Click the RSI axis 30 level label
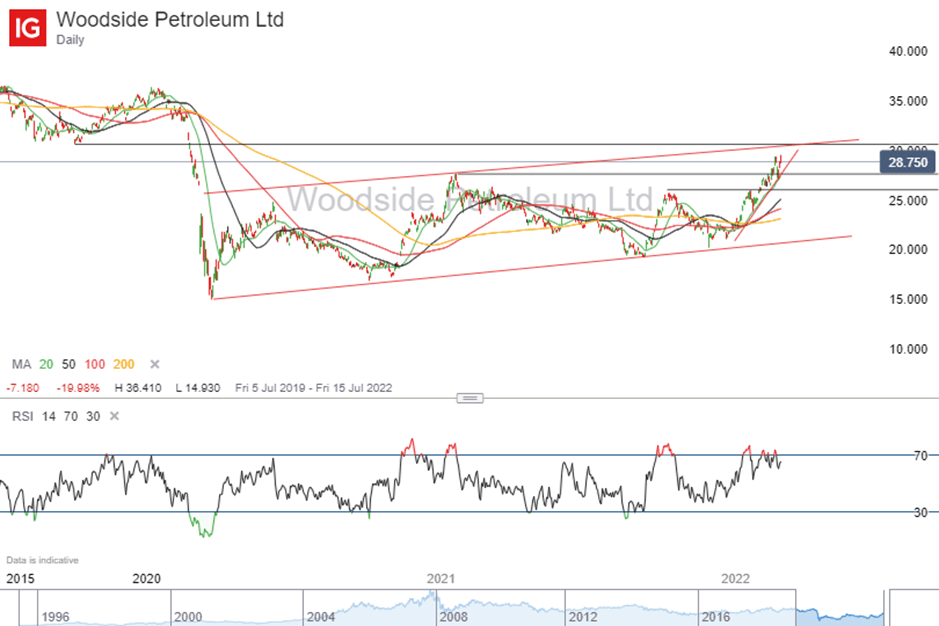Screen dimensions: 939x626 point(920,512)
